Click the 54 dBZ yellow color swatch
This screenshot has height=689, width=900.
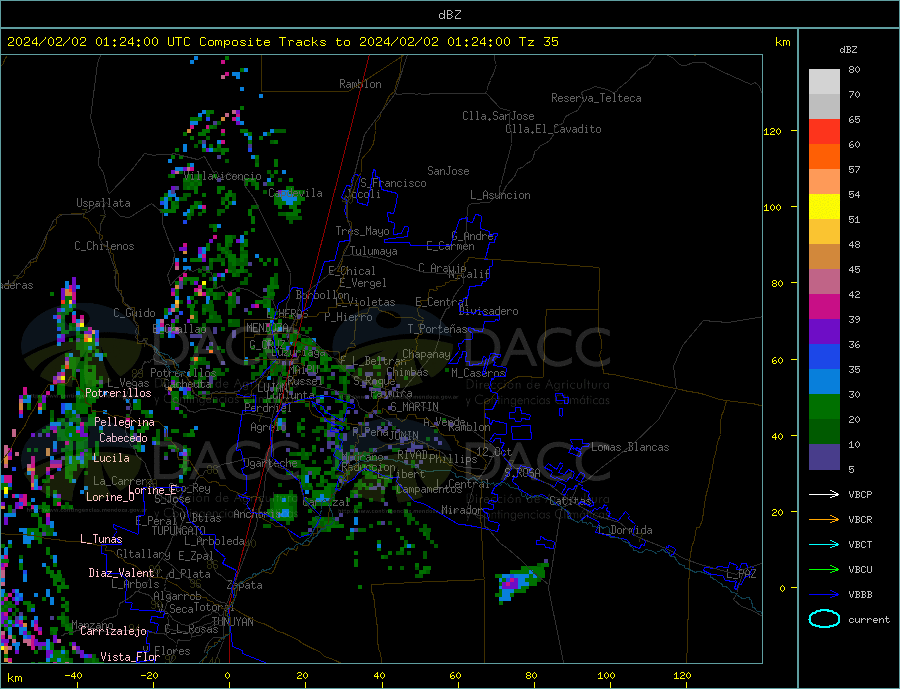pyautogui.click(x=824, y=207)
